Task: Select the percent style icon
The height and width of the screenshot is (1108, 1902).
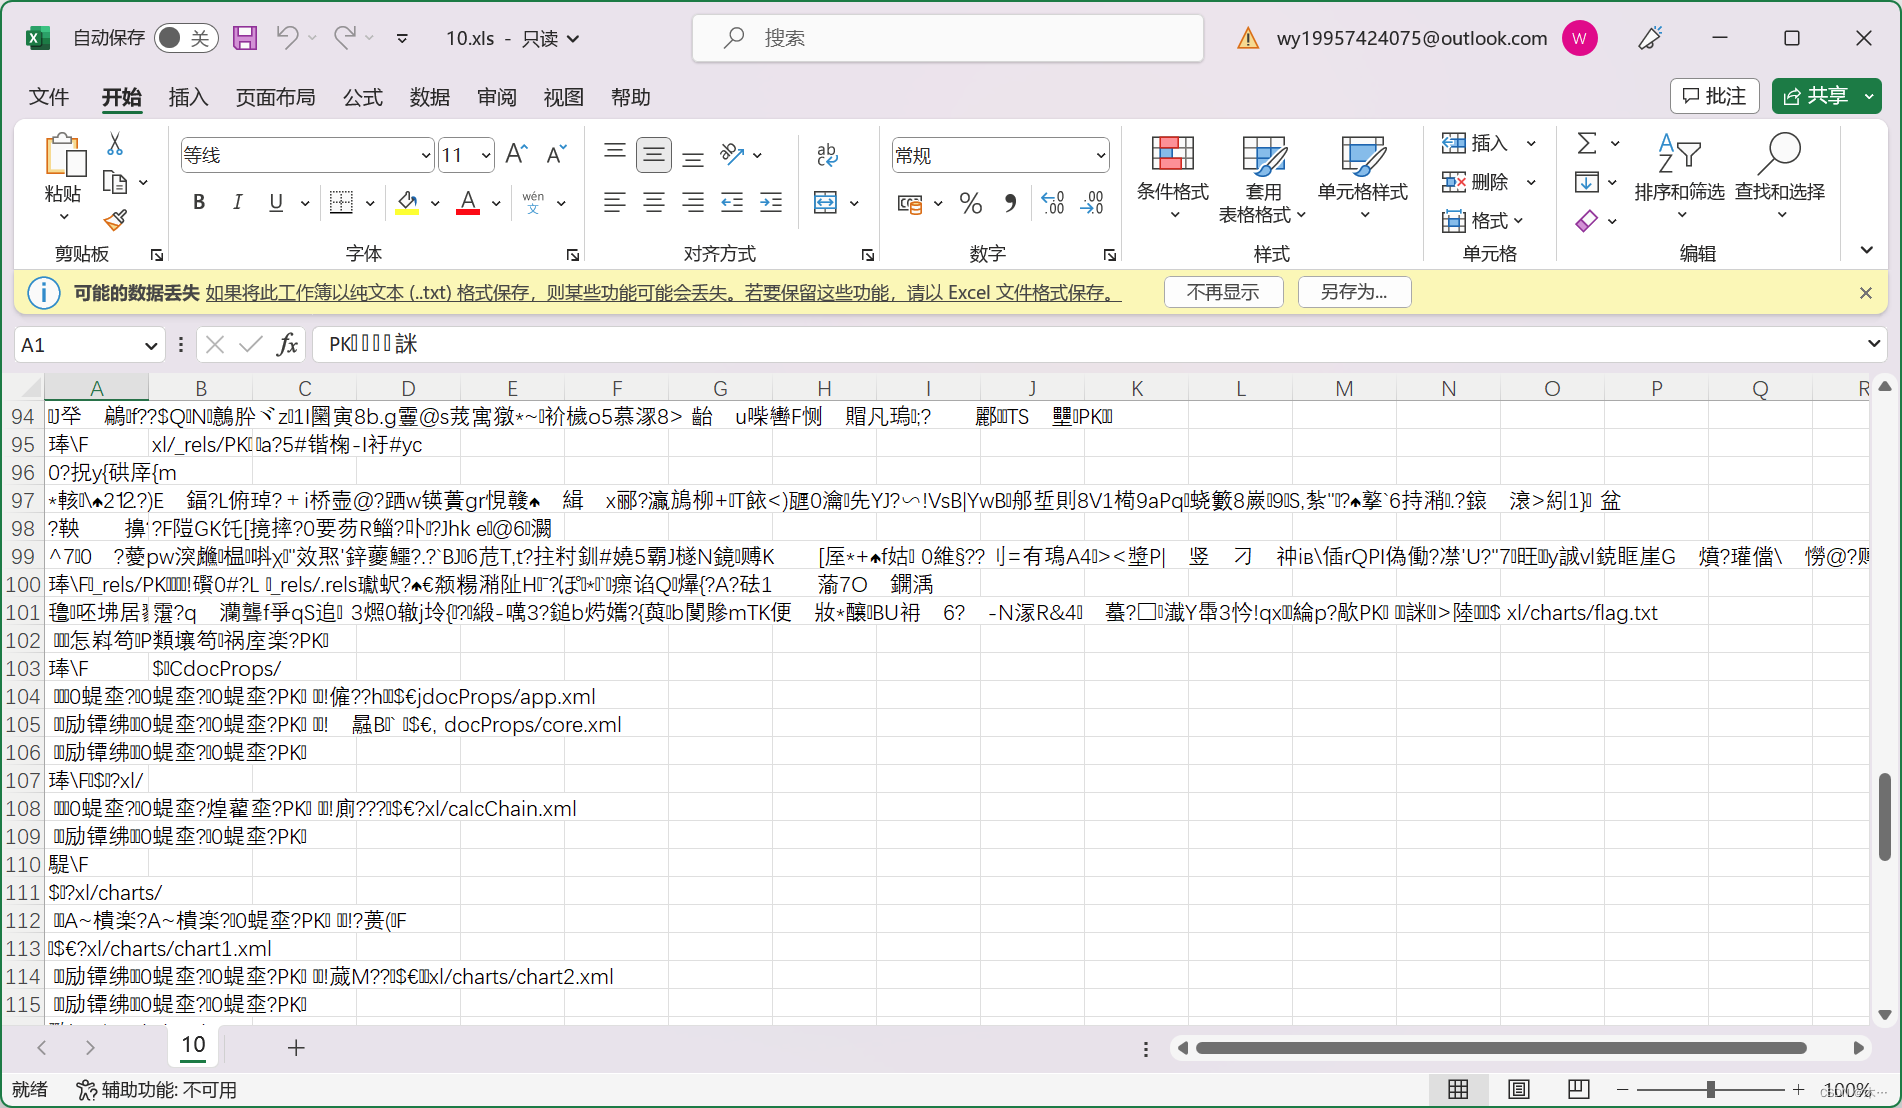Action: [x=969, y=203]
